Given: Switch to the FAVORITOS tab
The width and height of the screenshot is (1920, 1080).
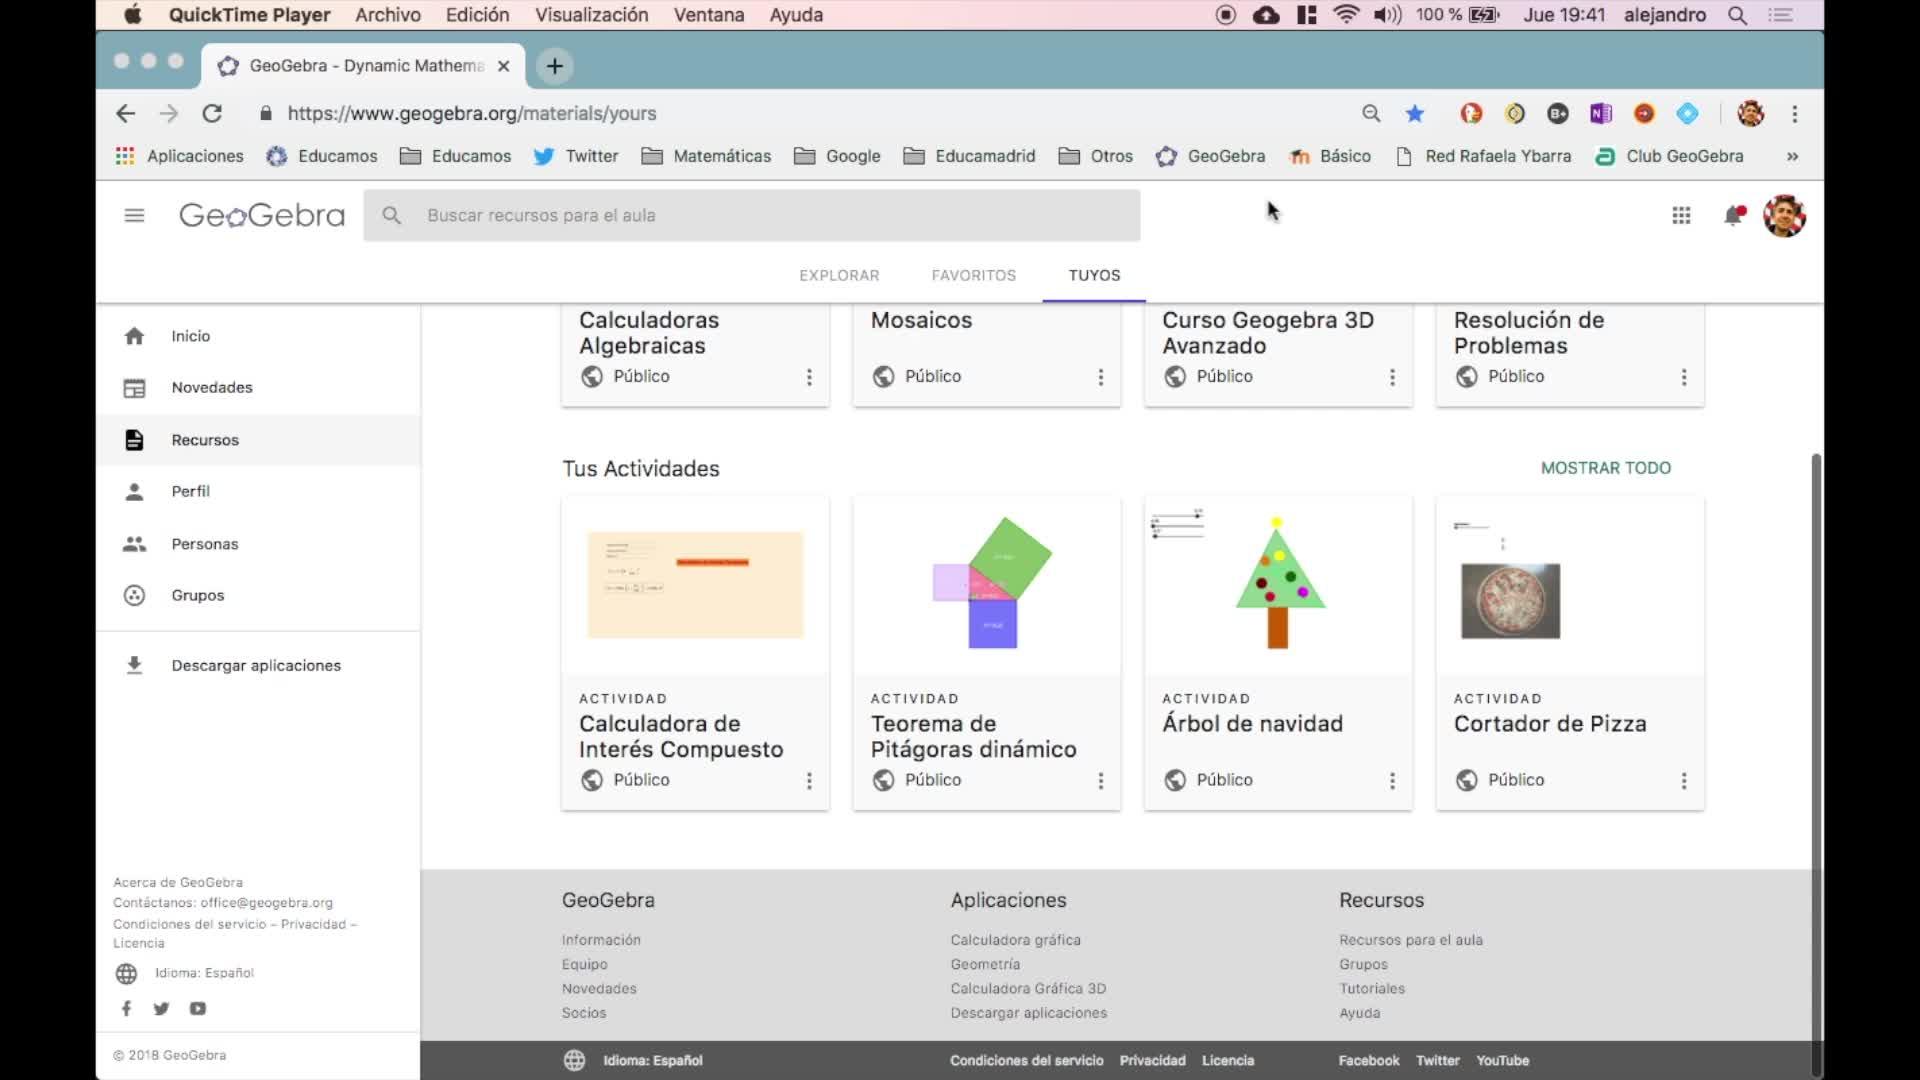Looking at the screenshot, I should [x=973, y=275].
